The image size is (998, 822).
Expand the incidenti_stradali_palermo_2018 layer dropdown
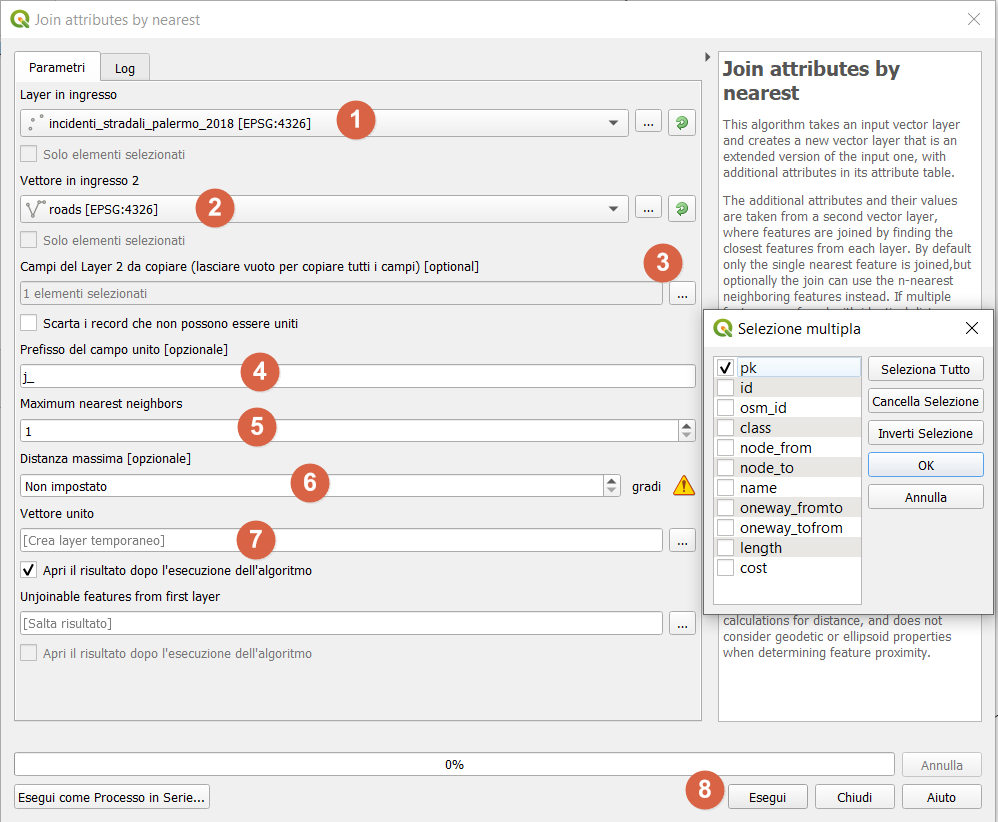coord(613,123)
